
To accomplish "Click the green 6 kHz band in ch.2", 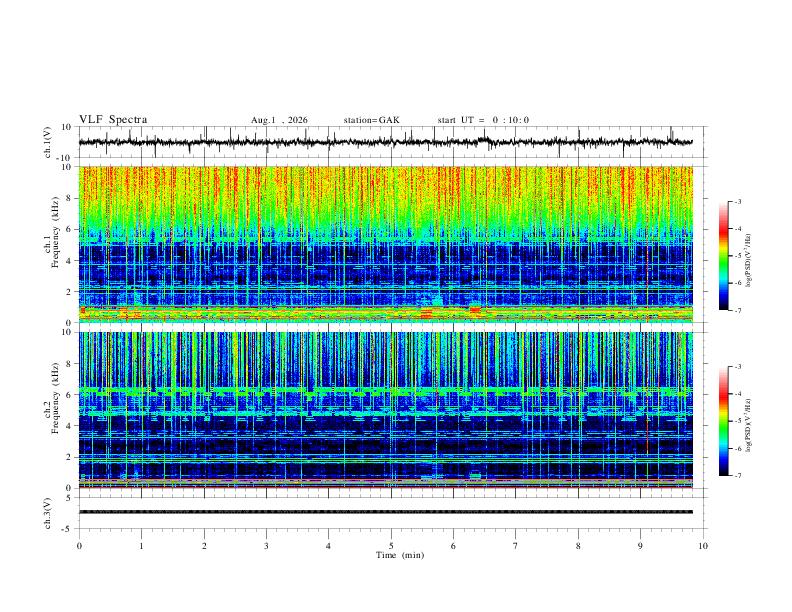I will click(x=386, y=391).
